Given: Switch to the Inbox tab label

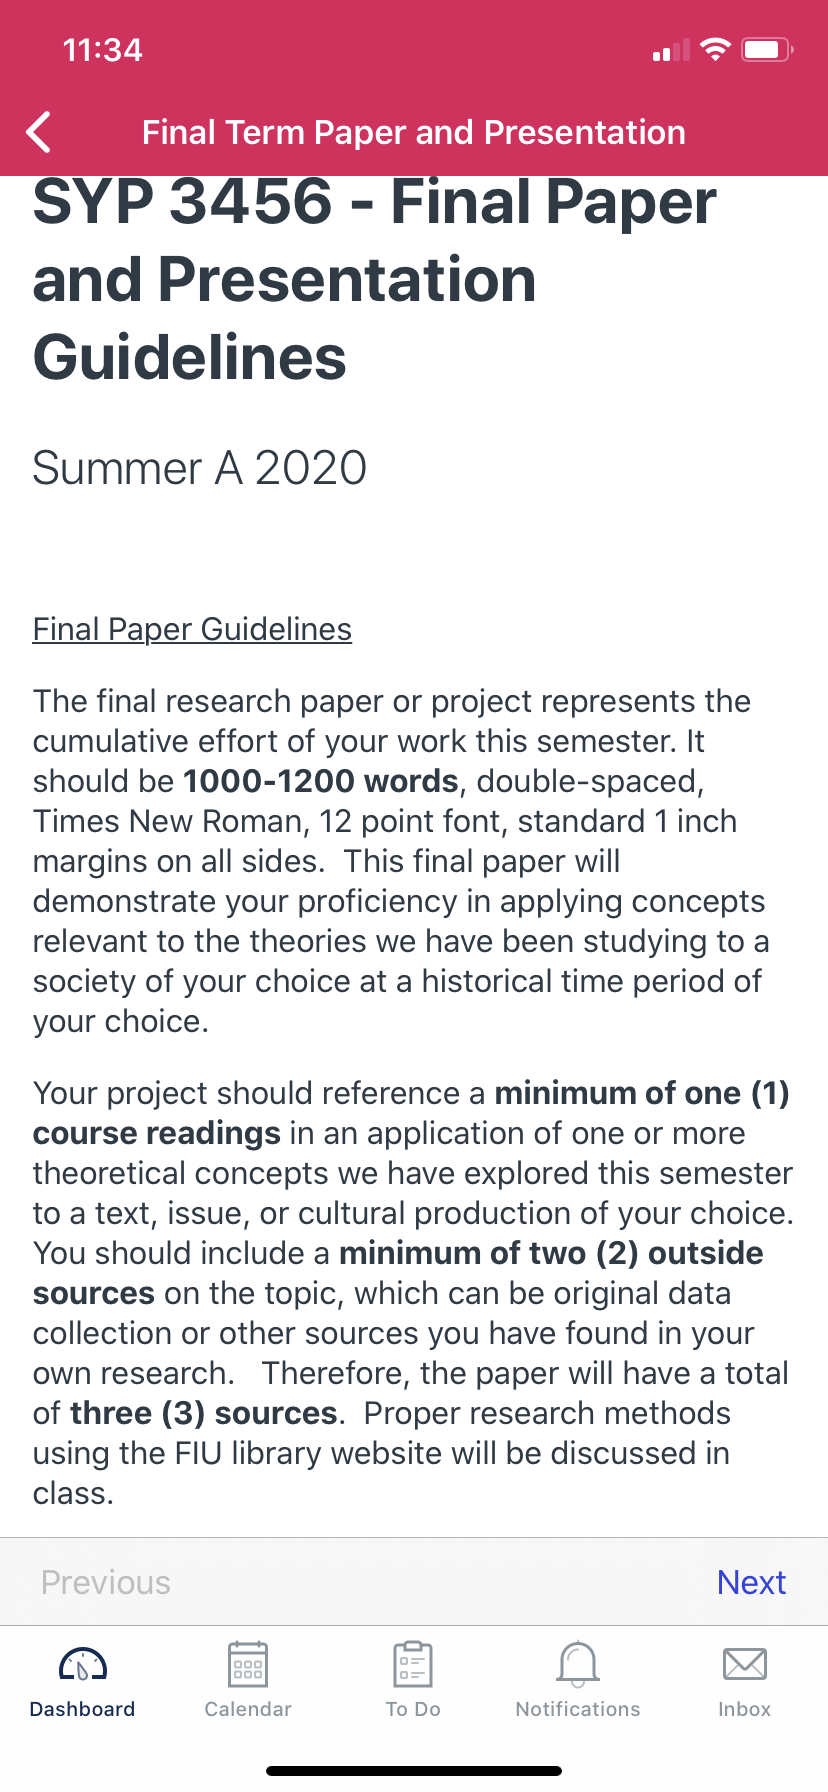Looking at the screenshot, I should pos(745,1709).
